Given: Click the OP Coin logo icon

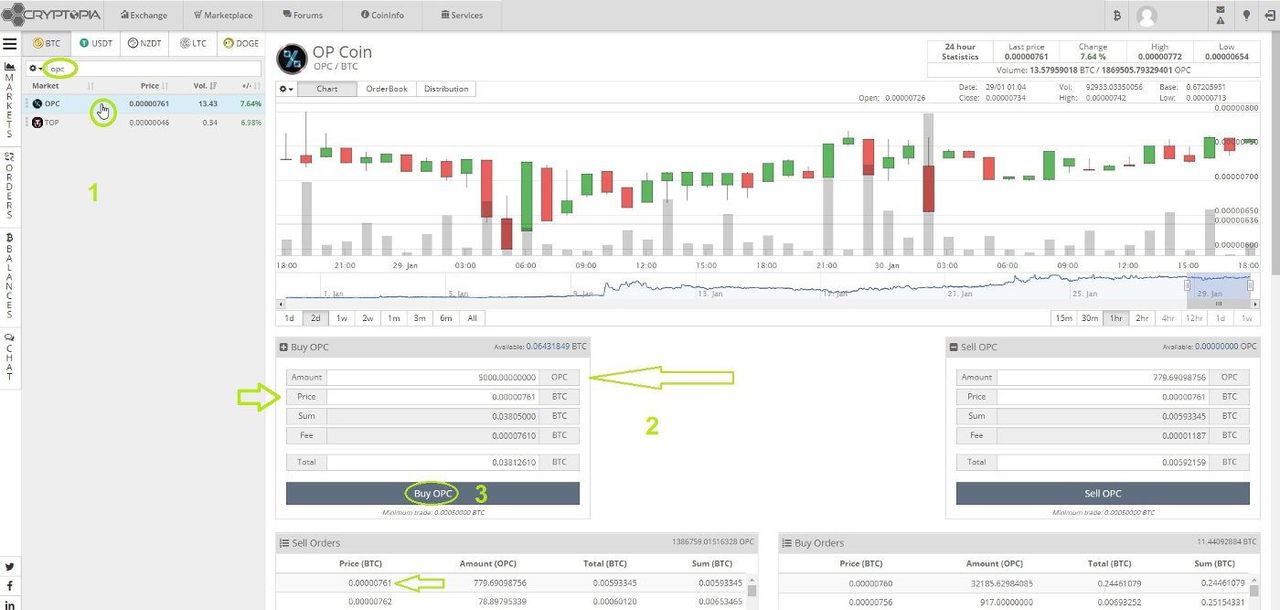Looking at the screenshot, I should click(x=291, y=59).
